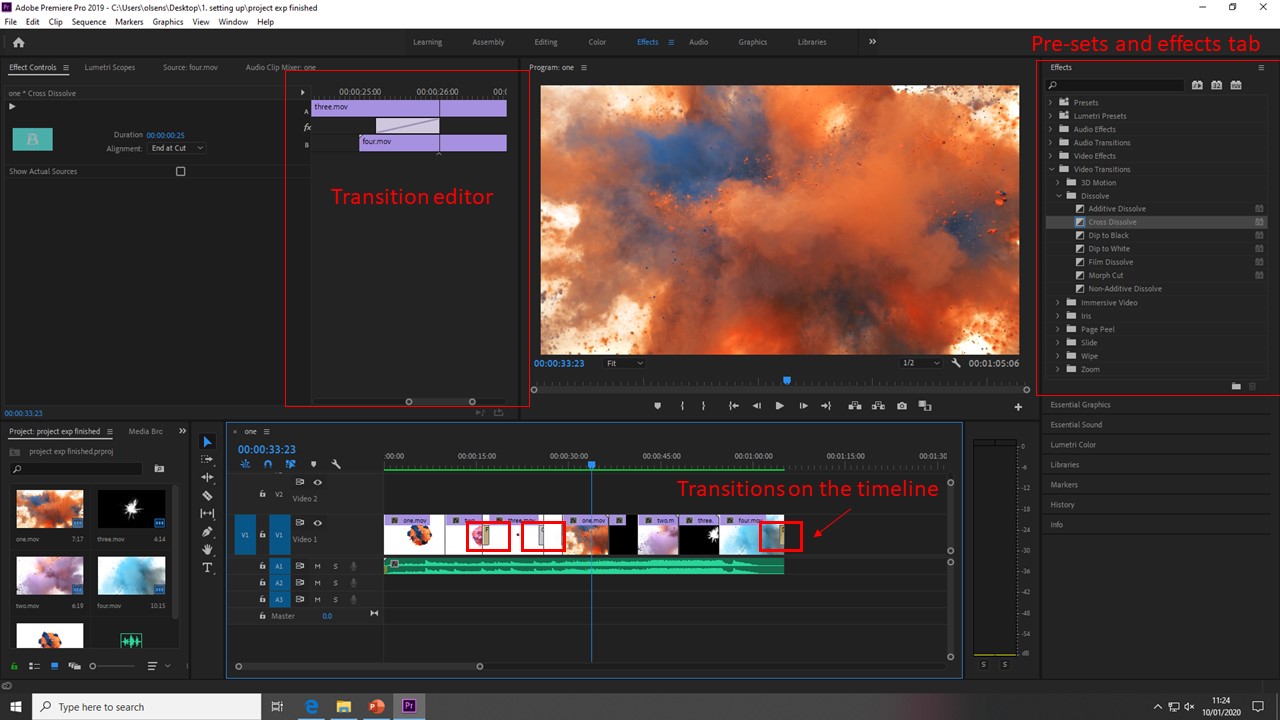1280x720 pixels.
Task: Toggle Video 2 track visibility eye
Action: tap(318, 482)
